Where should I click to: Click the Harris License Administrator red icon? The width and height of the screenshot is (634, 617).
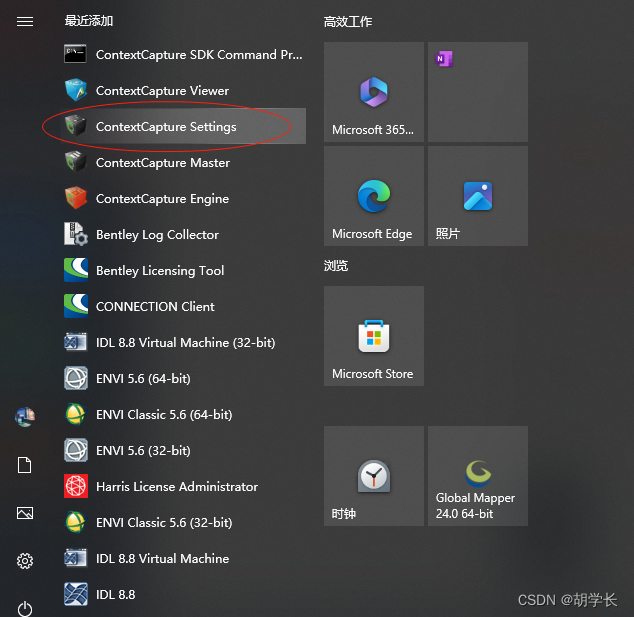coord(76,486)
